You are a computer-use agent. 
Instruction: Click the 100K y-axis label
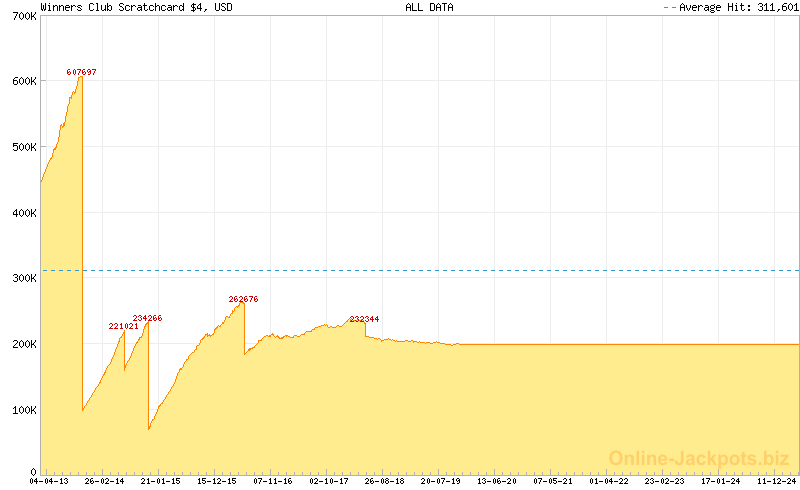22,410
